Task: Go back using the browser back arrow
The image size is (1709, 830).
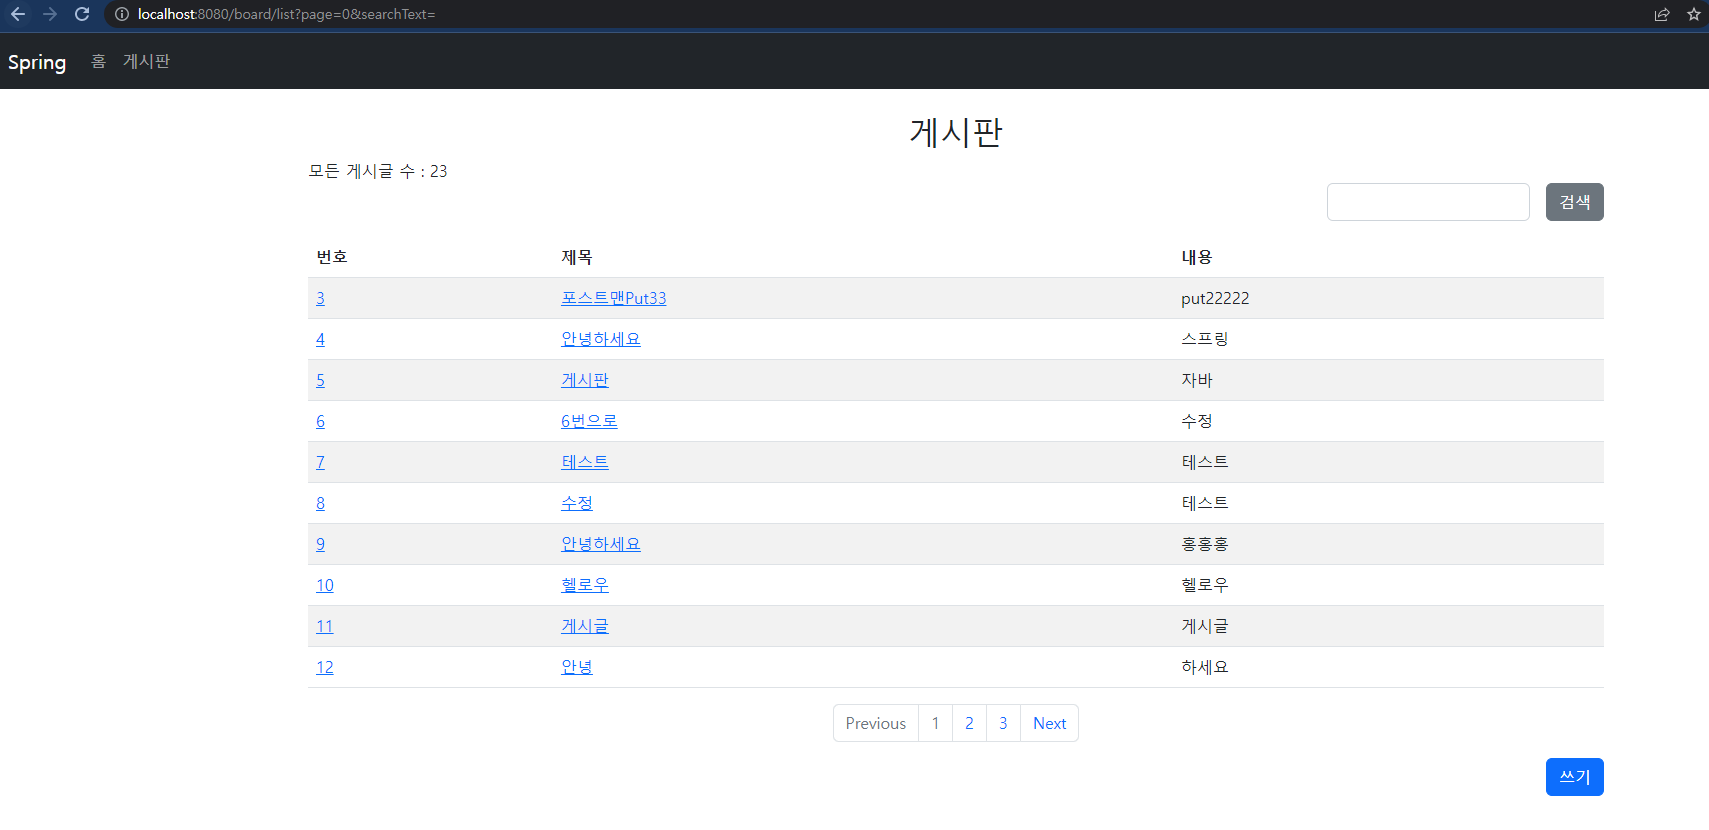Action: point(18,14)
